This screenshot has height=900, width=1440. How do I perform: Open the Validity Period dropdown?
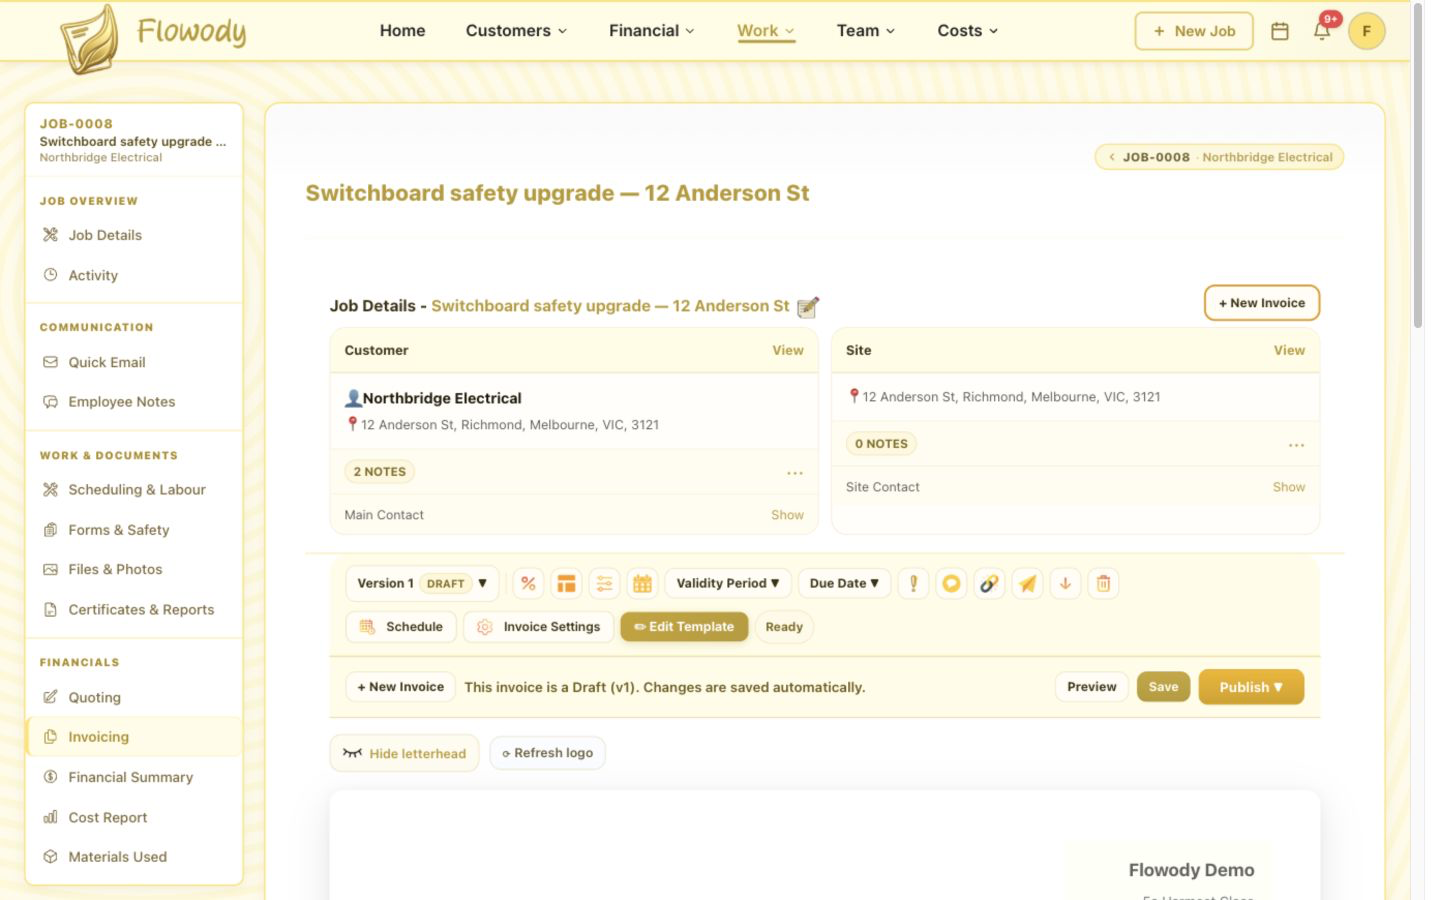pos(727,583)
